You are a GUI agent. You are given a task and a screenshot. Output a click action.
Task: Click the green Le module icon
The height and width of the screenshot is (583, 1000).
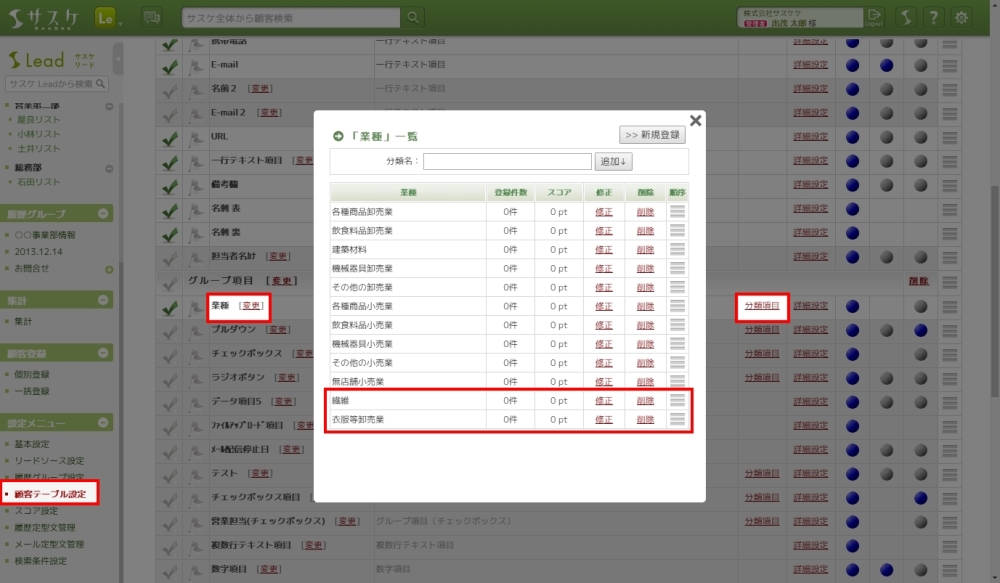108,17
